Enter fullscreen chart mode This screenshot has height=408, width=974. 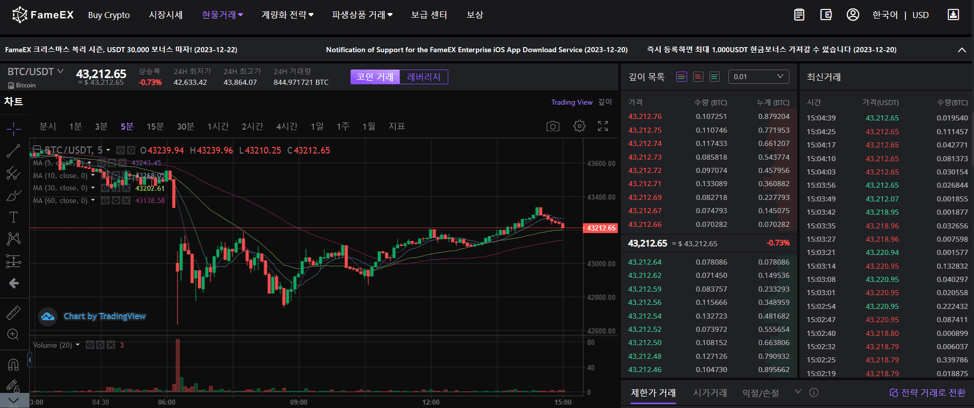click(x=603, y=127)
